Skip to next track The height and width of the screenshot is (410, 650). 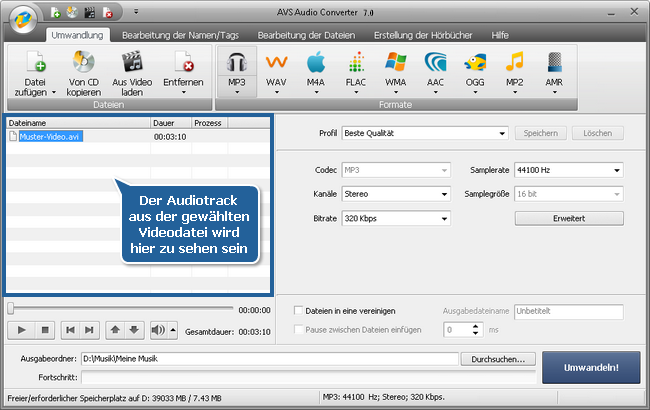(90, 330)
